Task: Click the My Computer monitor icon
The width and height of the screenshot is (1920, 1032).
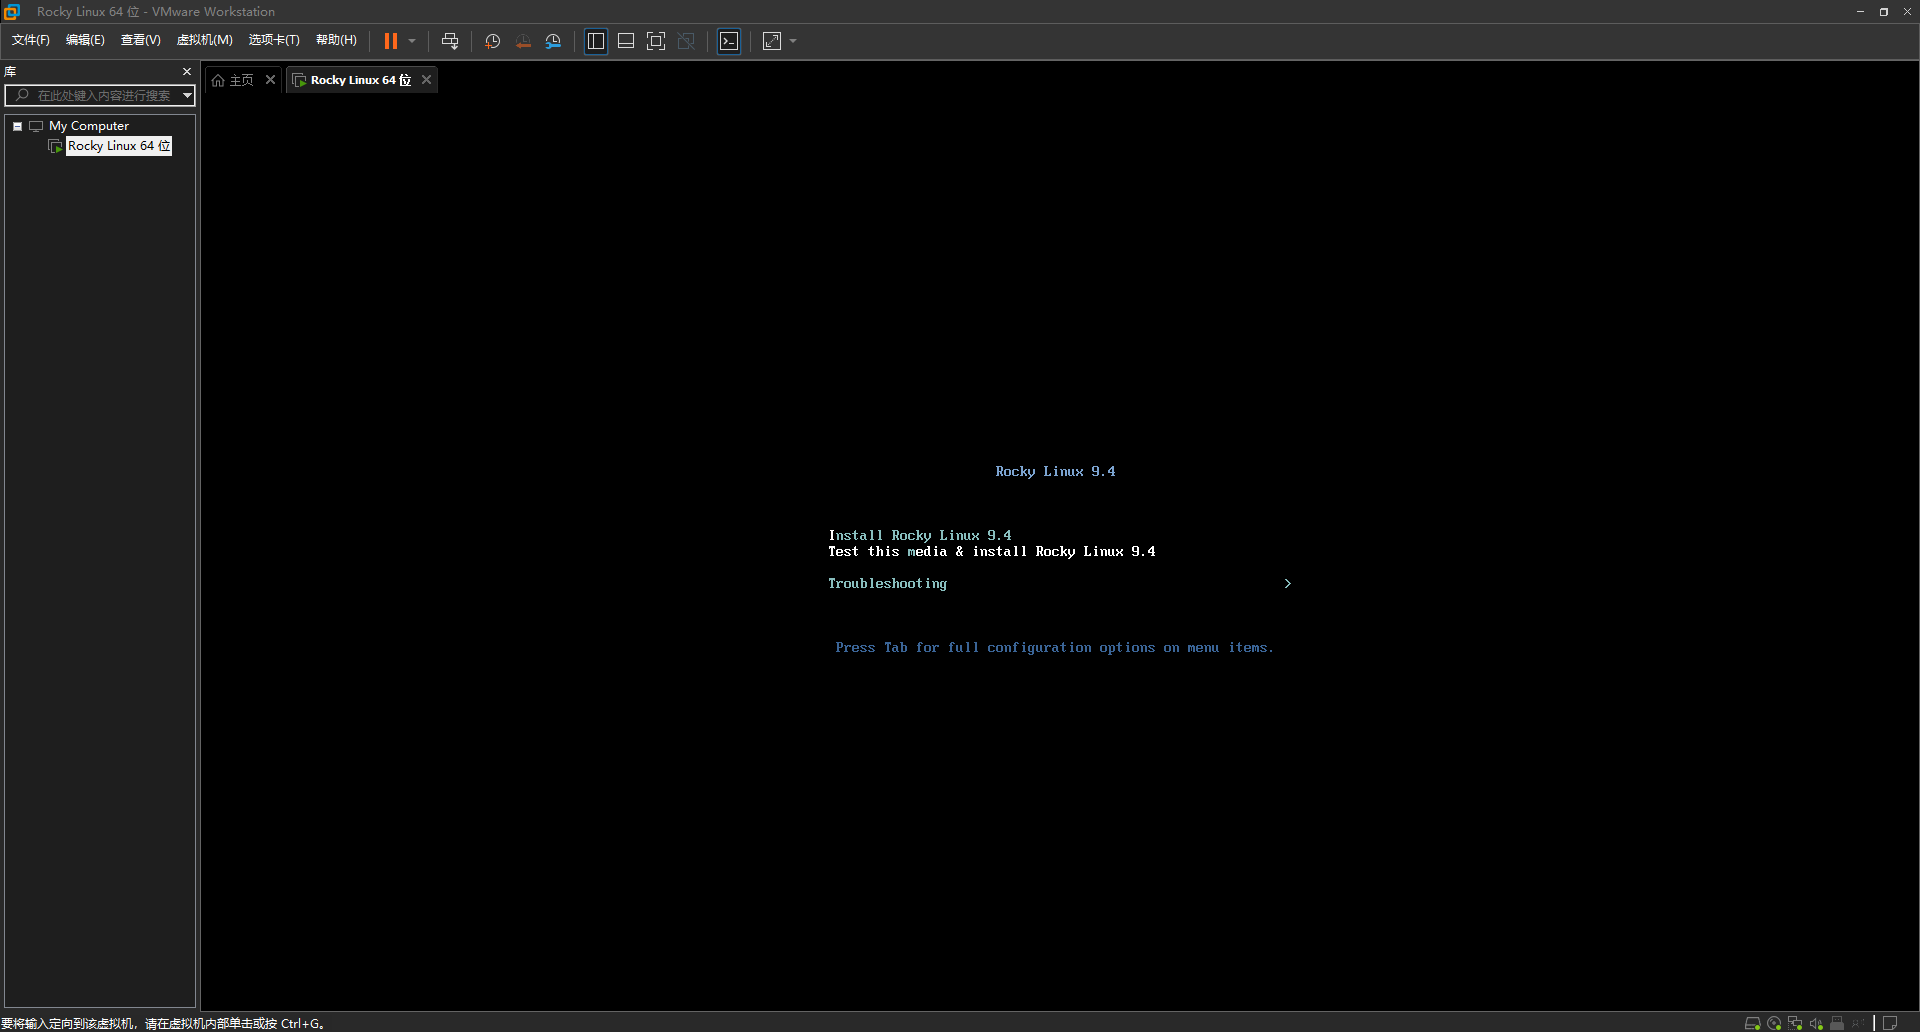Action: [x=36, y=126]
